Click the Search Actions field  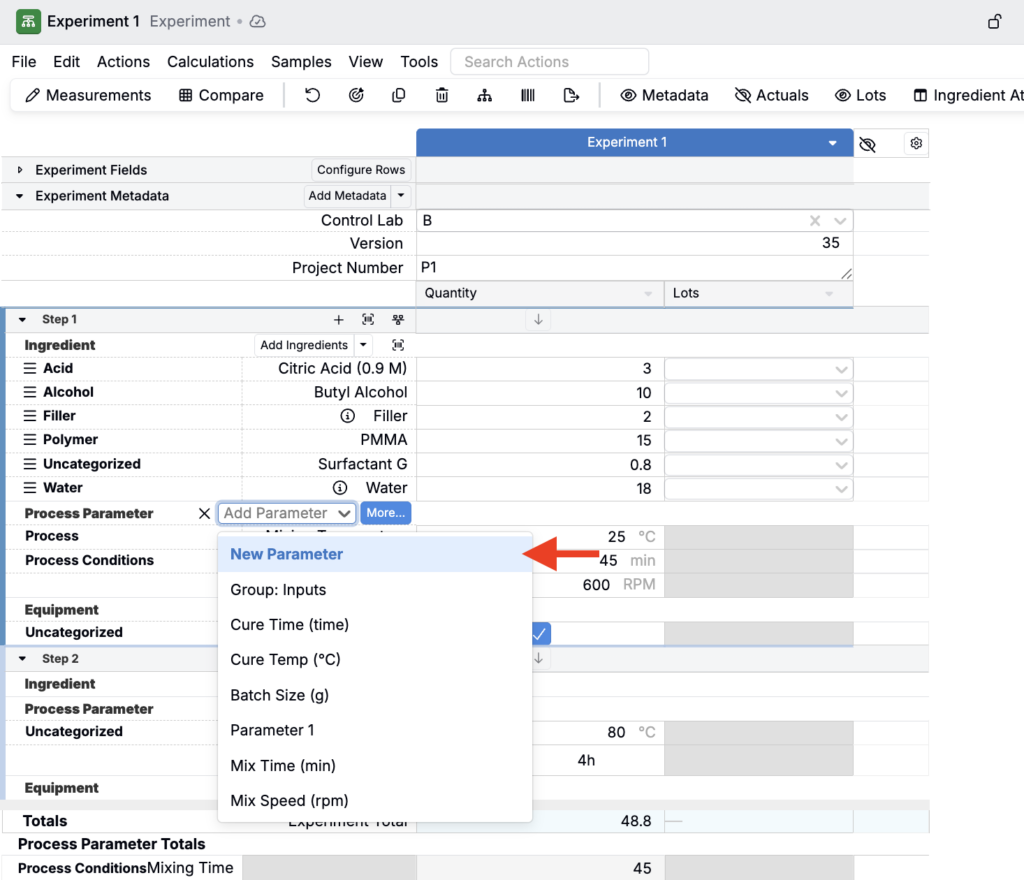pos(549,62)
